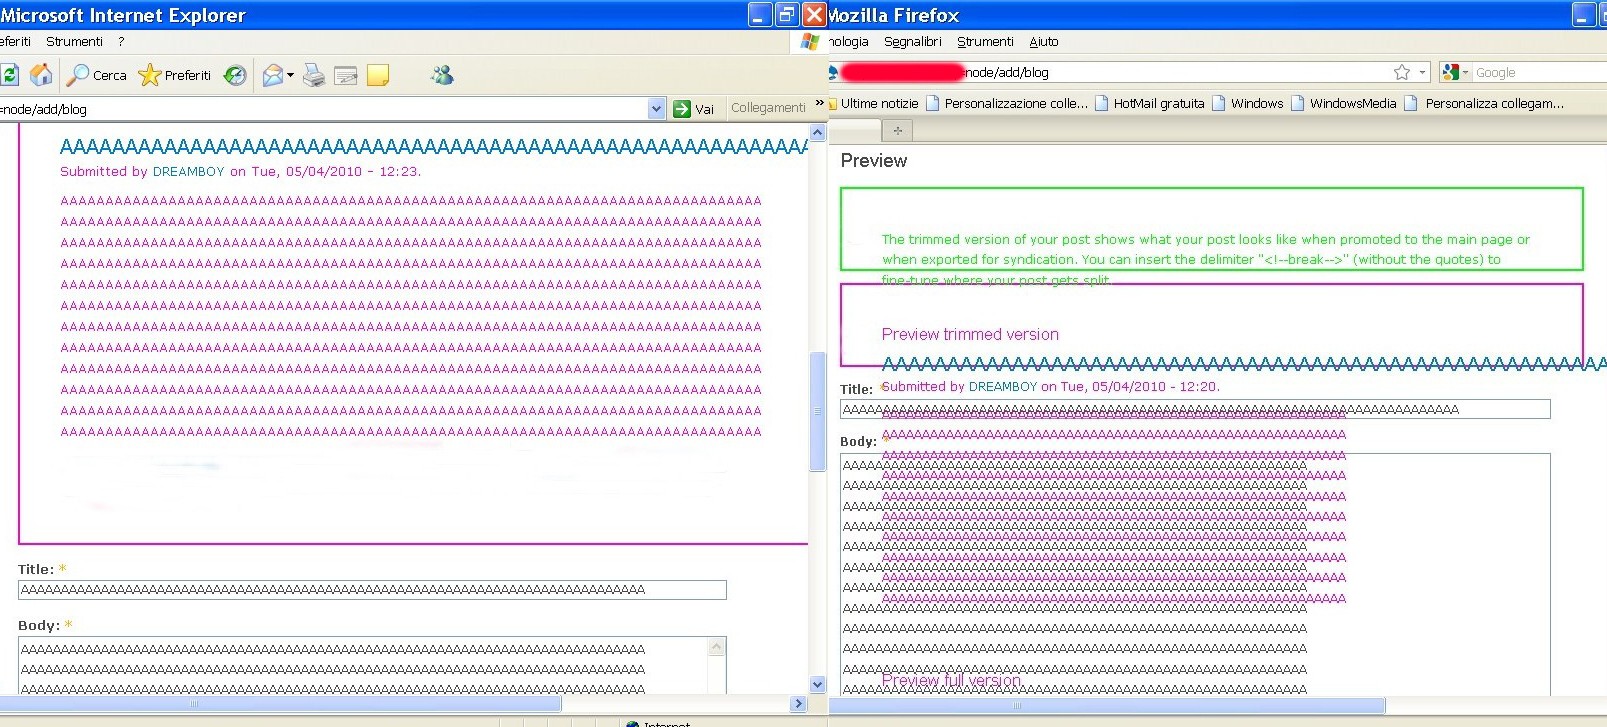Open Segnalibri menu in Firefox
The width and height of the screenshot is (1607, 727).
(913, 42)
